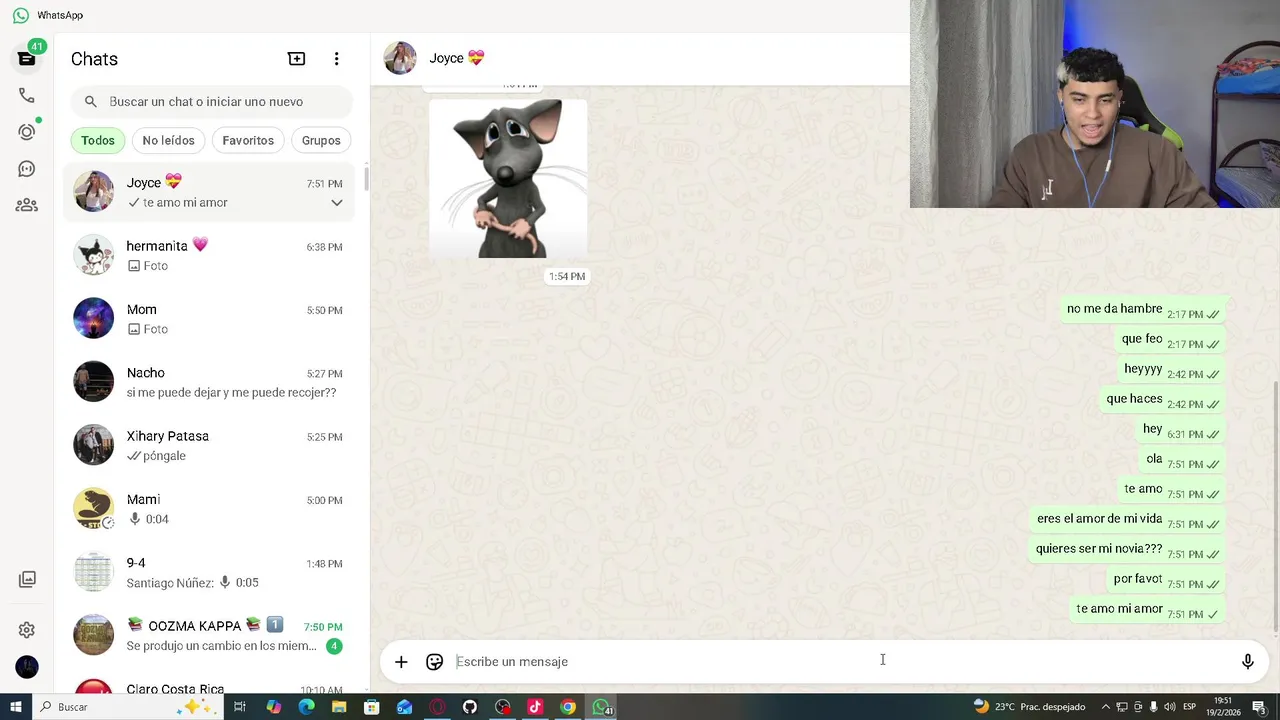Viewport: 1280px width, 720px height.
Task: Record a voice message with the microphone
Action: 1247,661
